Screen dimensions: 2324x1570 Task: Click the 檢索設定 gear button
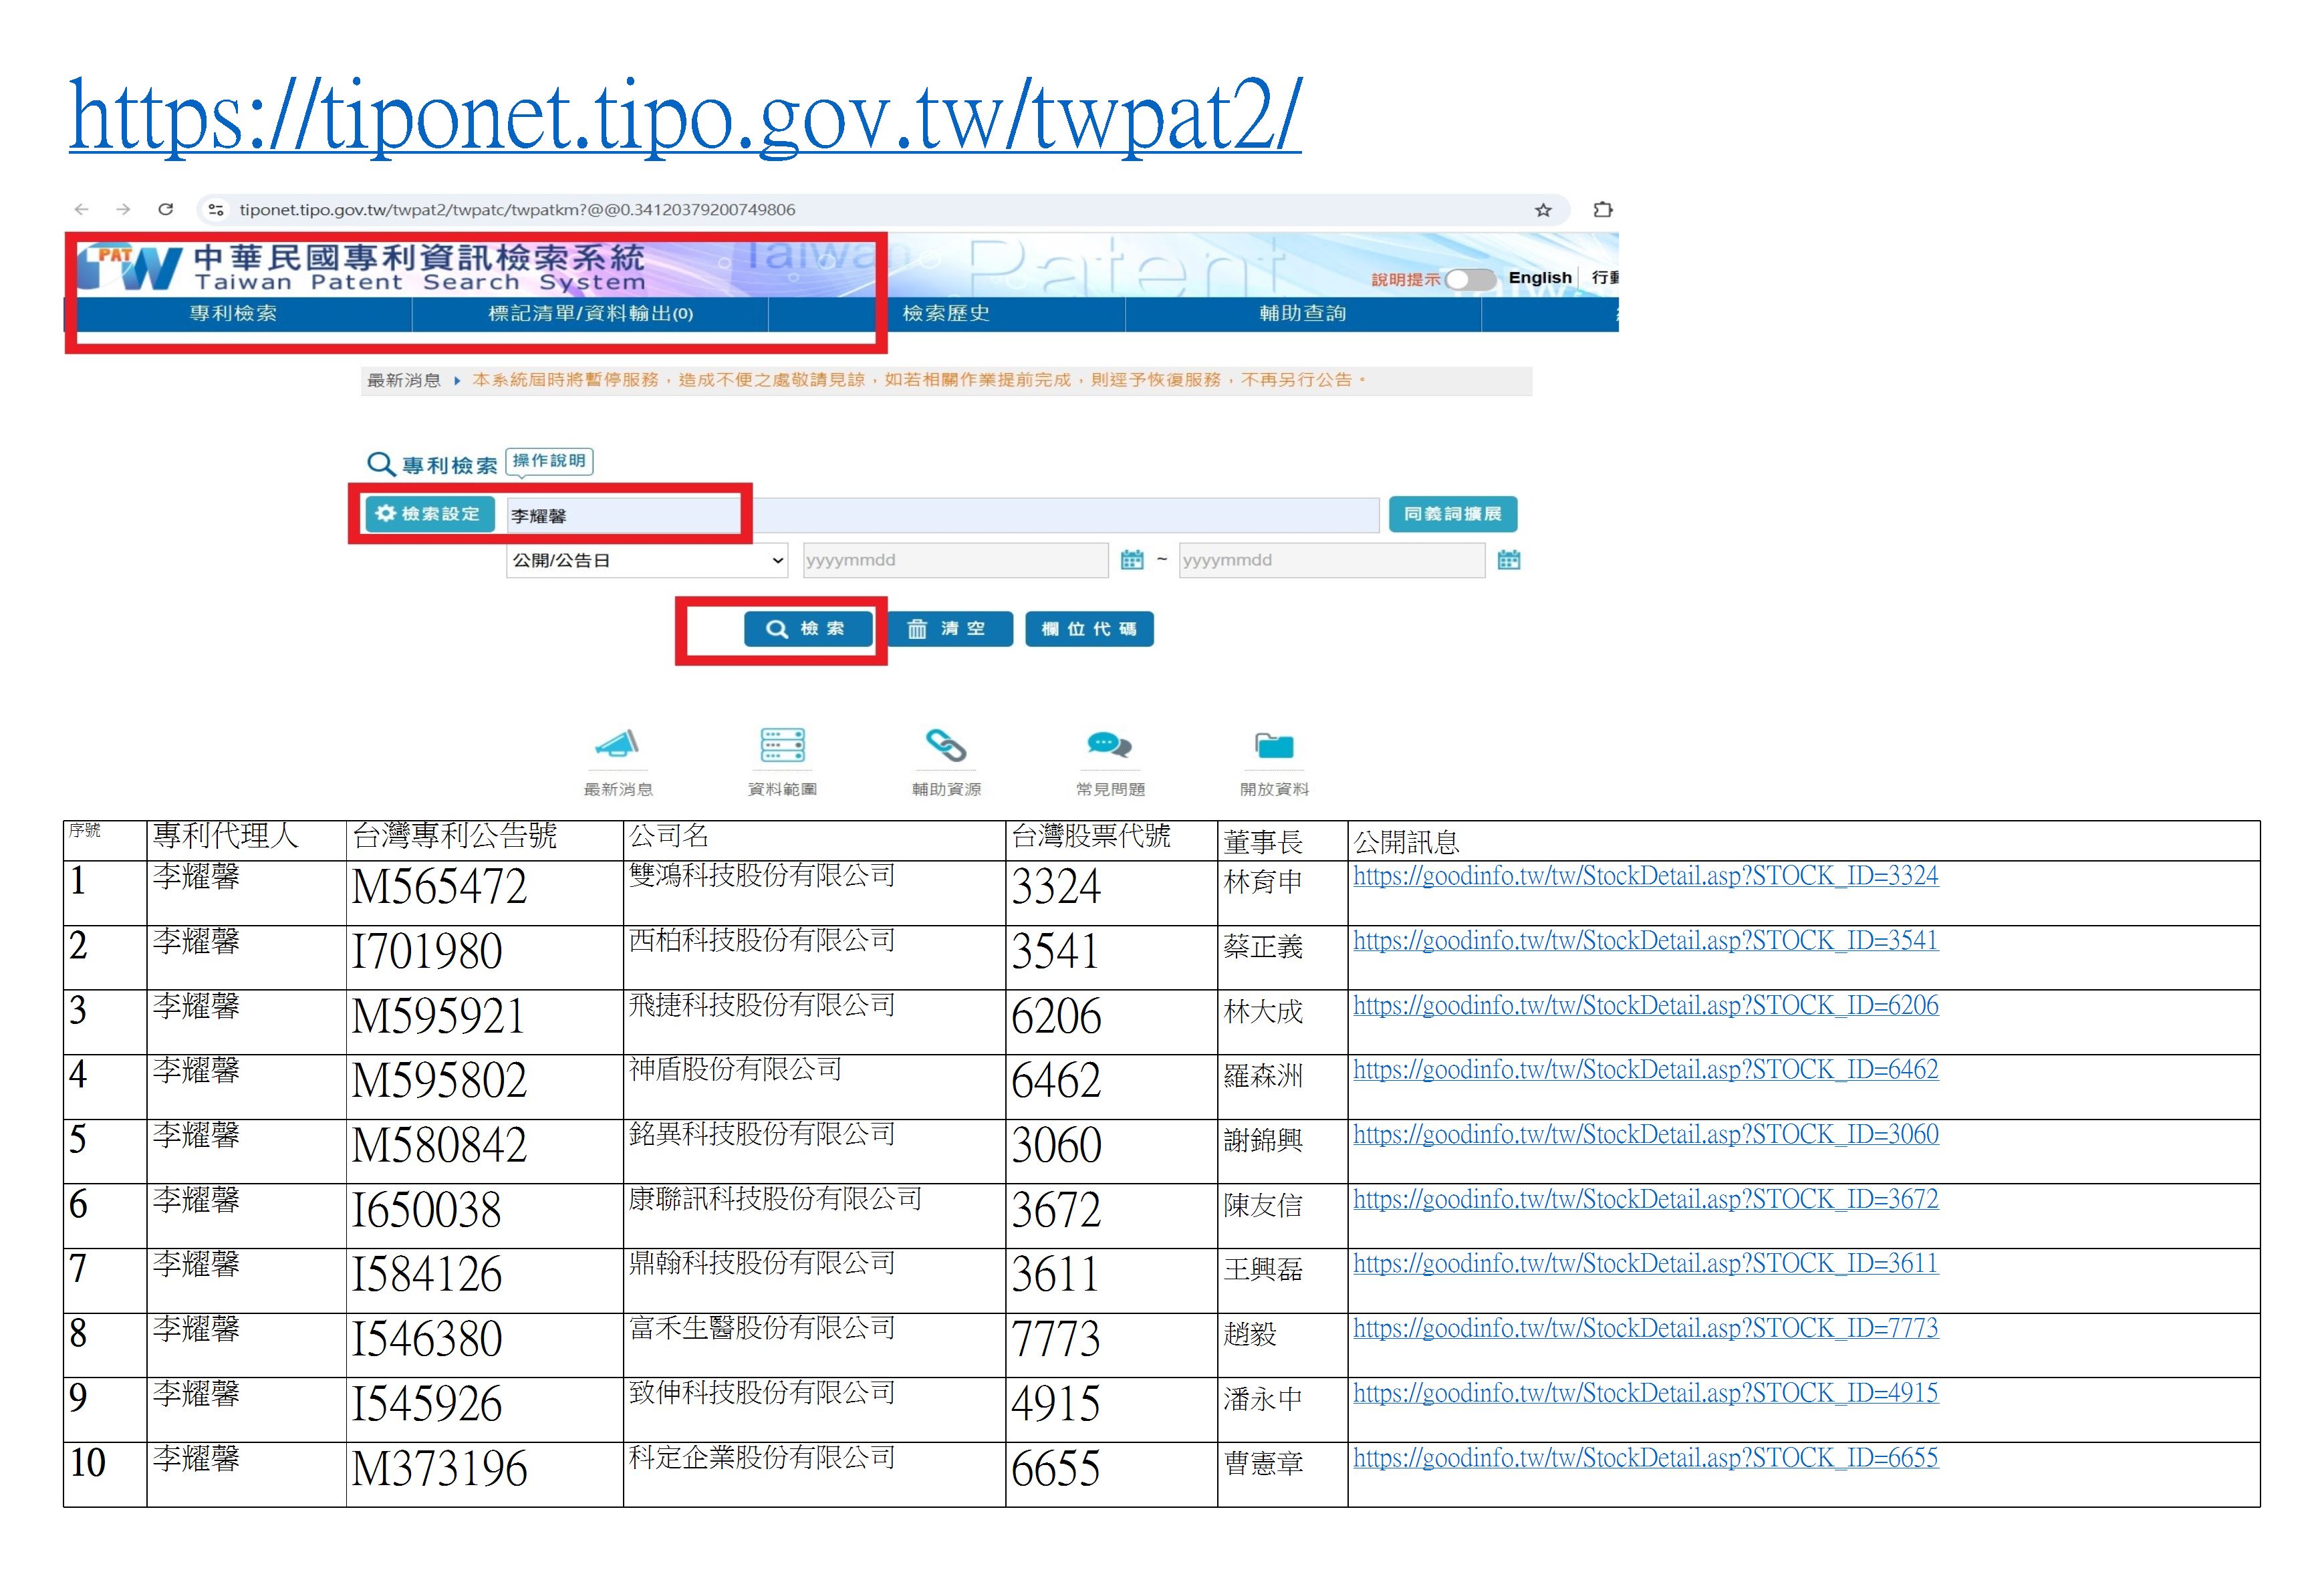point(429,514)
